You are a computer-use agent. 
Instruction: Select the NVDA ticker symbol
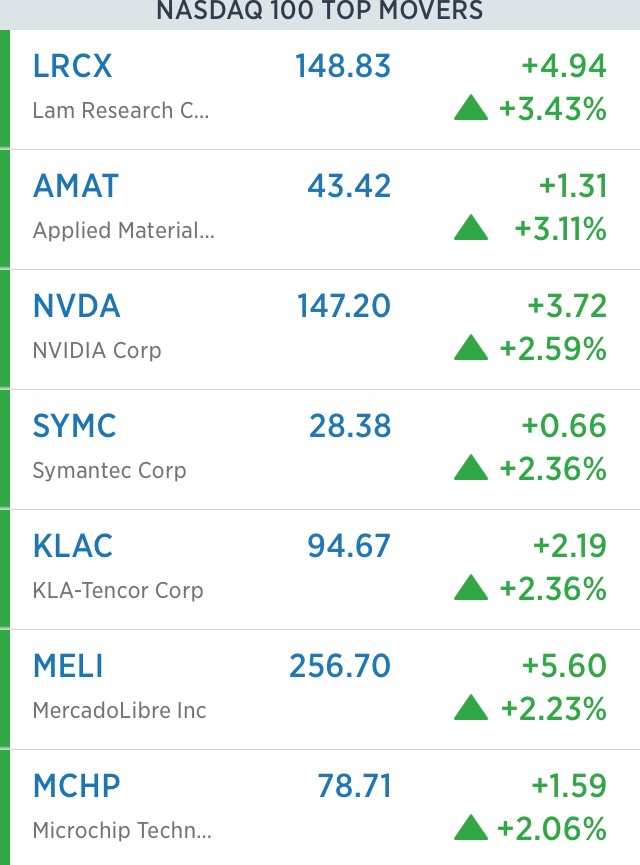click(76, 306)
